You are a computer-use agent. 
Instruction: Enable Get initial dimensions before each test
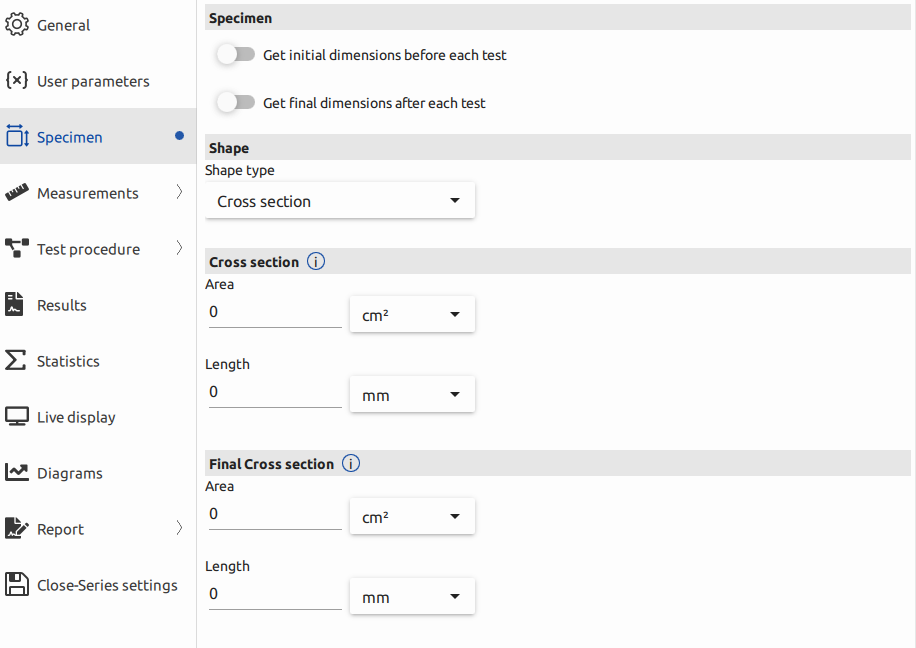pyautogui.click(x=236, y=55)
